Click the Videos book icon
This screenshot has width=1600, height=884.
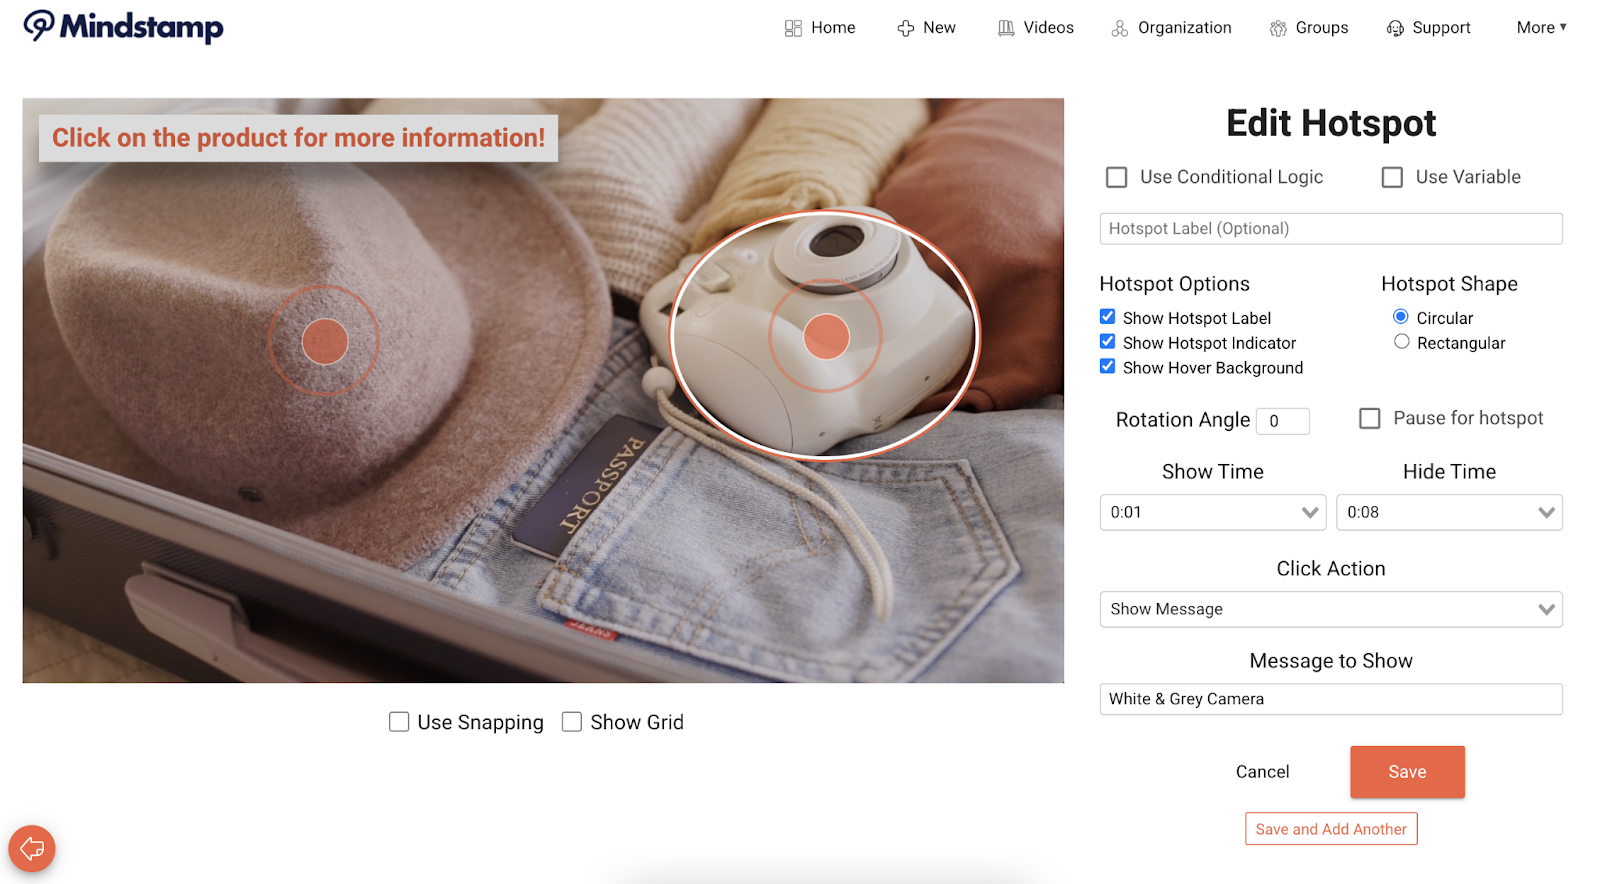[1006, 28]
